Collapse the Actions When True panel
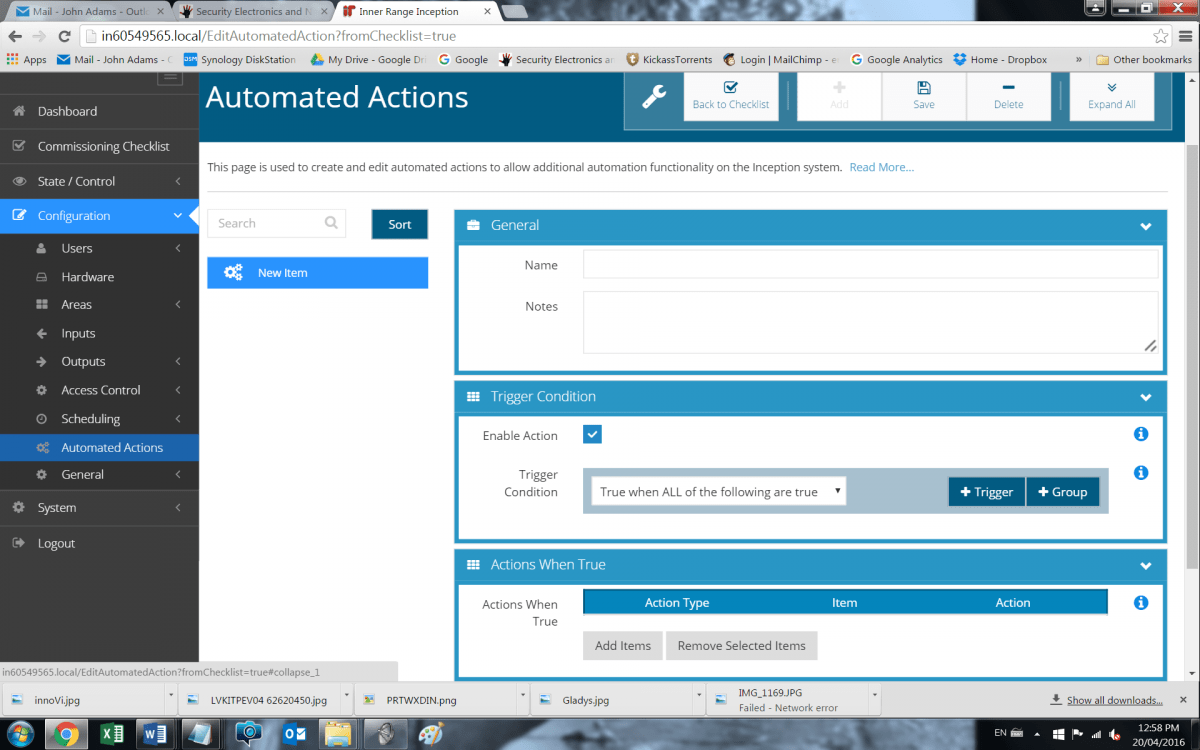 click(x=1146, y=566)
